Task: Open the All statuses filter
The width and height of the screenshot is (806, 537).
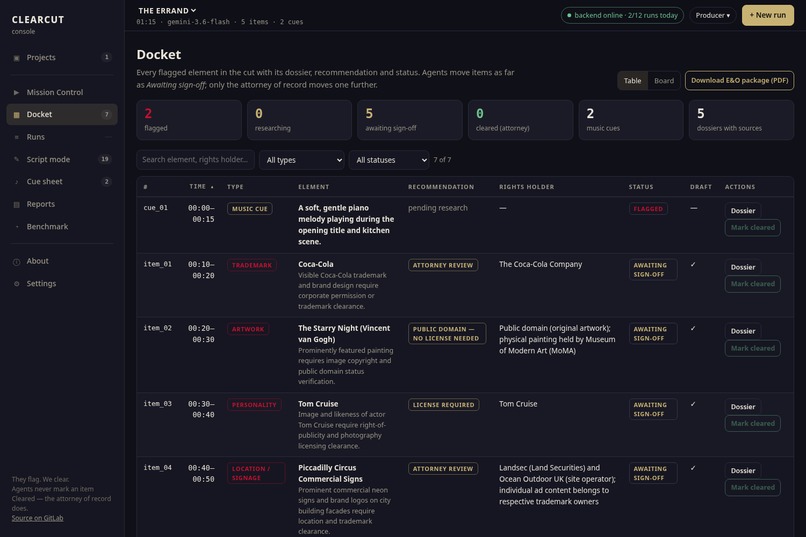Action: [389, 160]
